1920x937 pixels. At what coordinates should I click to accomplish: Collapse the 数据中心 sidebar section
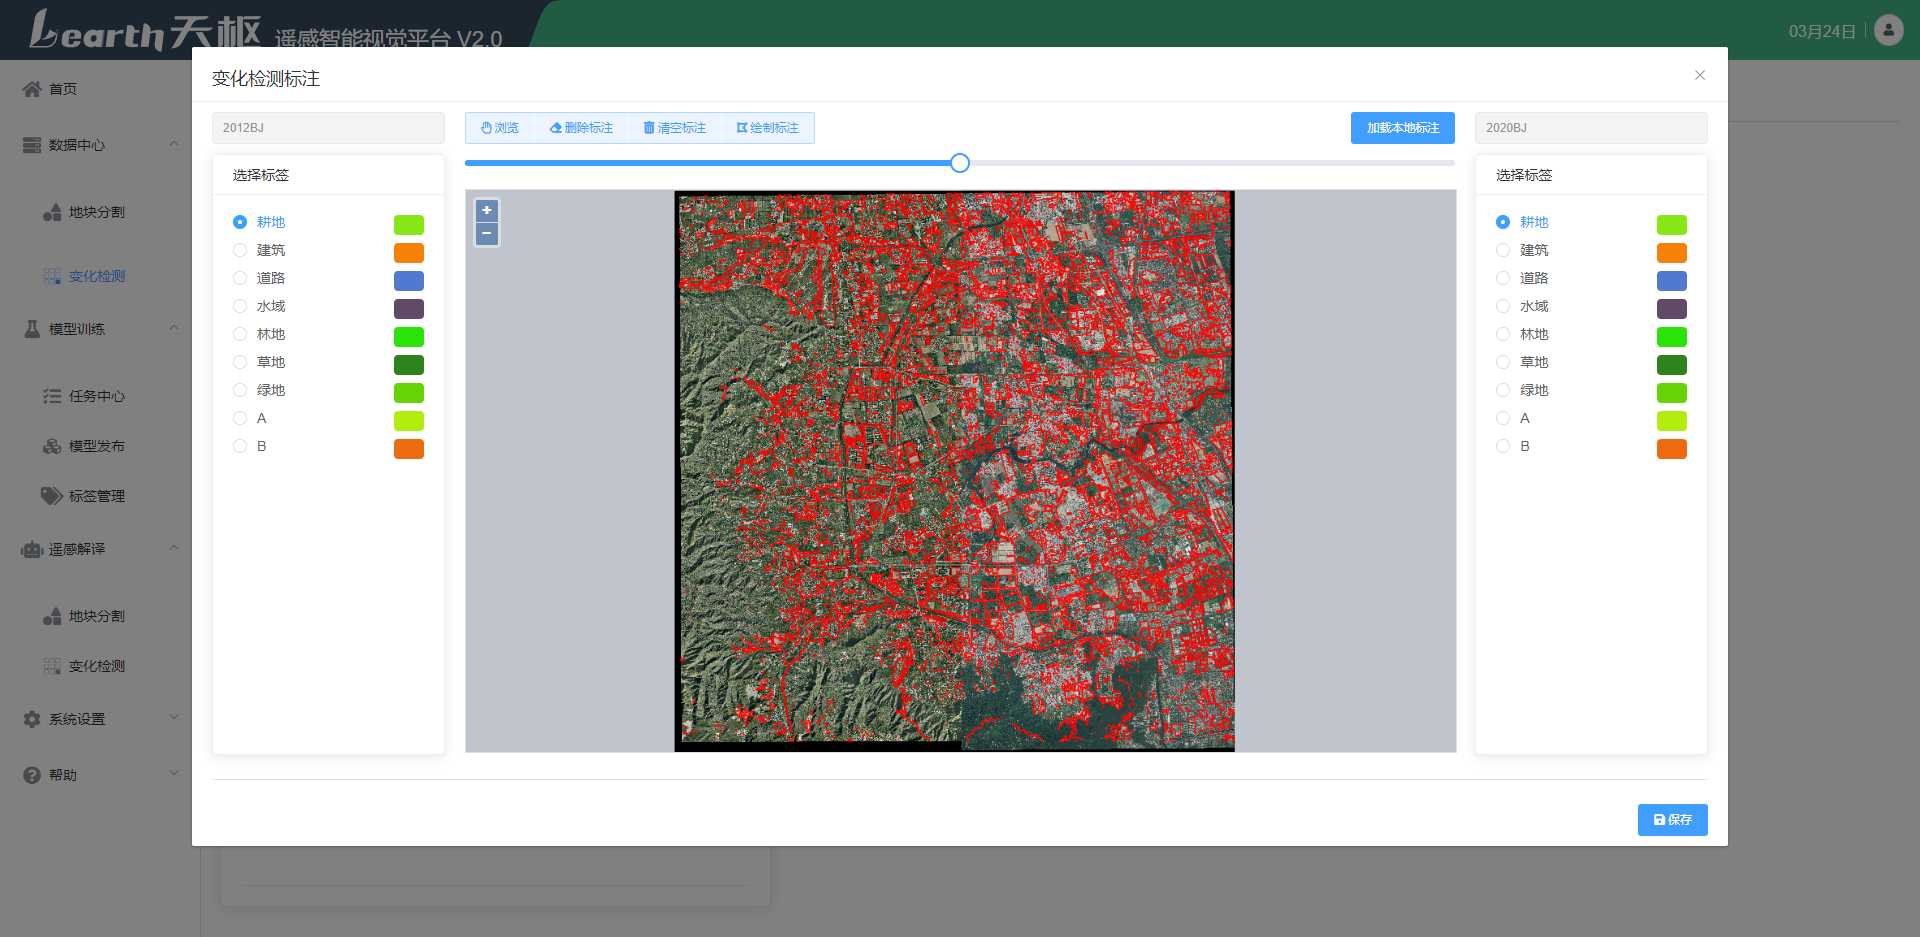174,145
